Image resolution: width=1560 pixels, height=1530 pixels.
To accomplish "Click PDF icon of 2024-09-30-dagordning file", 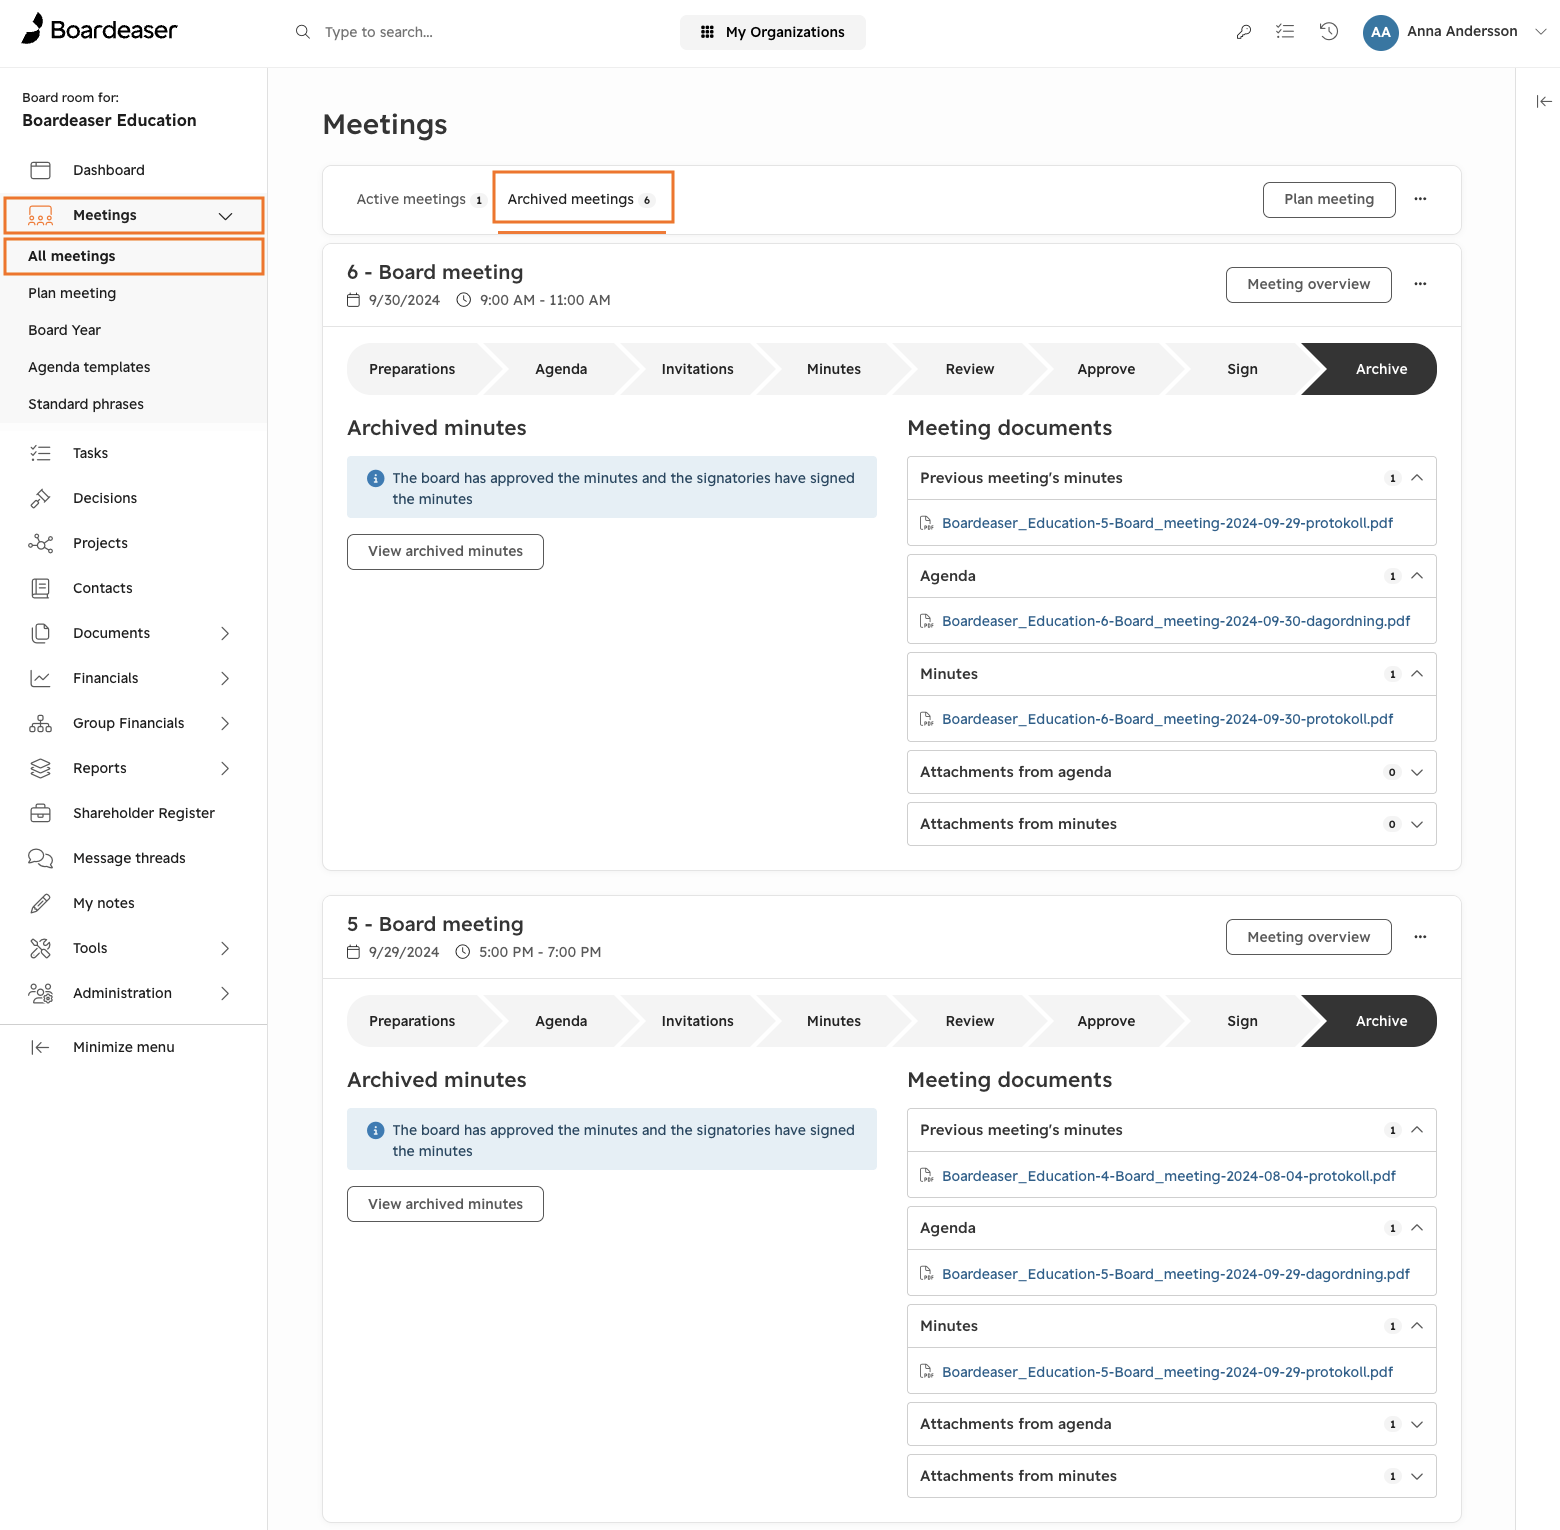I will click(x=927, y=621).
